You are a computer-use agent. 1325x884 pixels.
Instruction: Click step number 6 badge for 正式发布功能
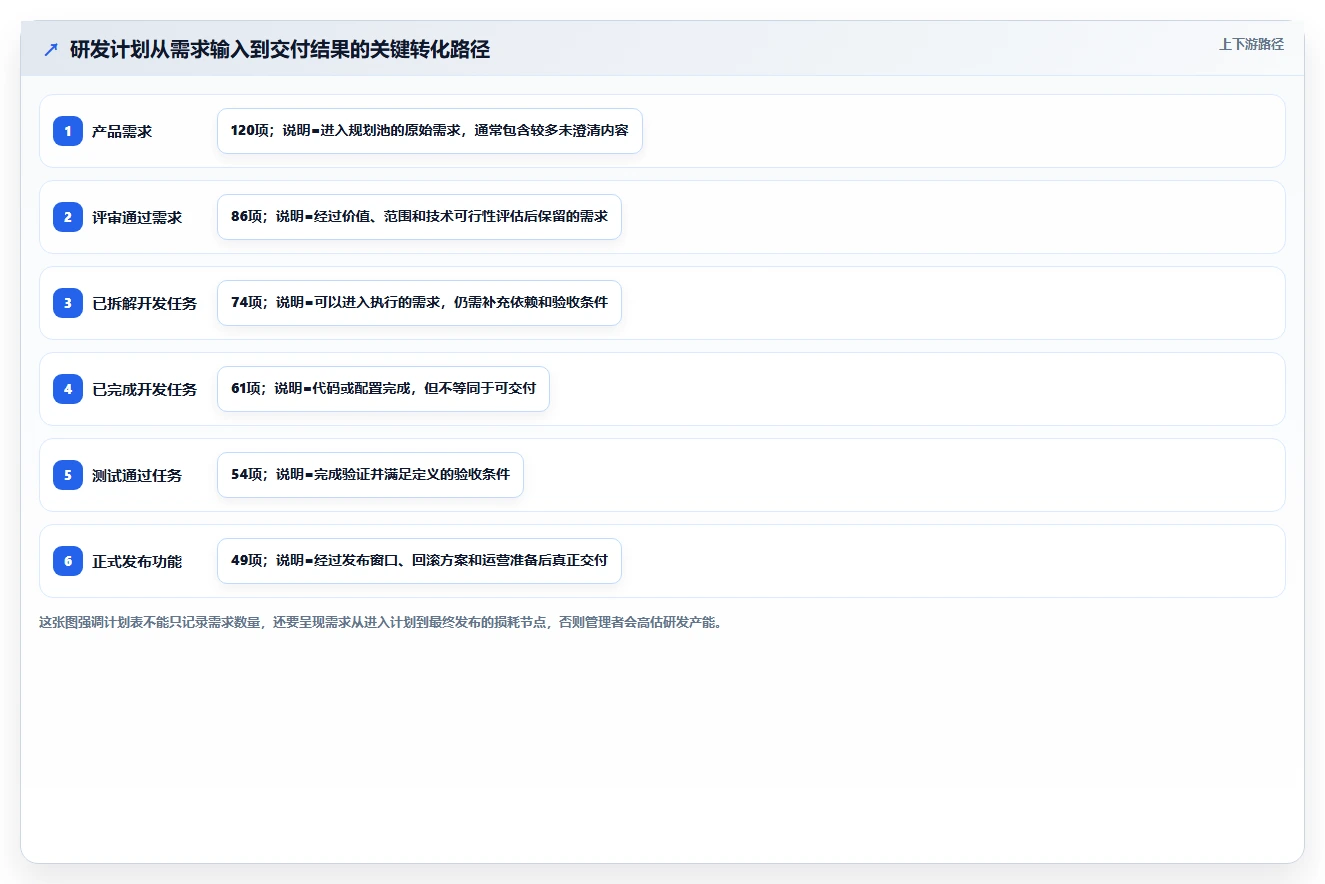pyautogui.click(x=68, y=561)
